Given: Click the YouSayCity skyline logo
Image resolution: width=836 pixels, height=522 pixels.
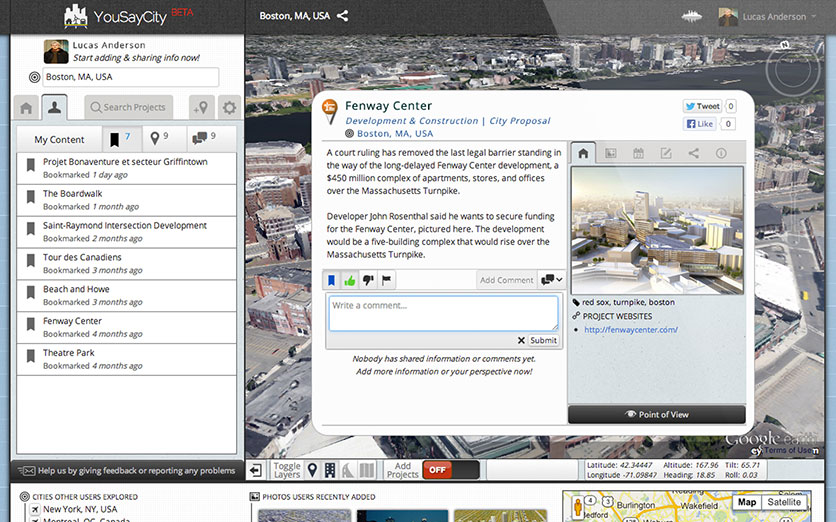Looking at the screenshot, I should click(76, 17).
